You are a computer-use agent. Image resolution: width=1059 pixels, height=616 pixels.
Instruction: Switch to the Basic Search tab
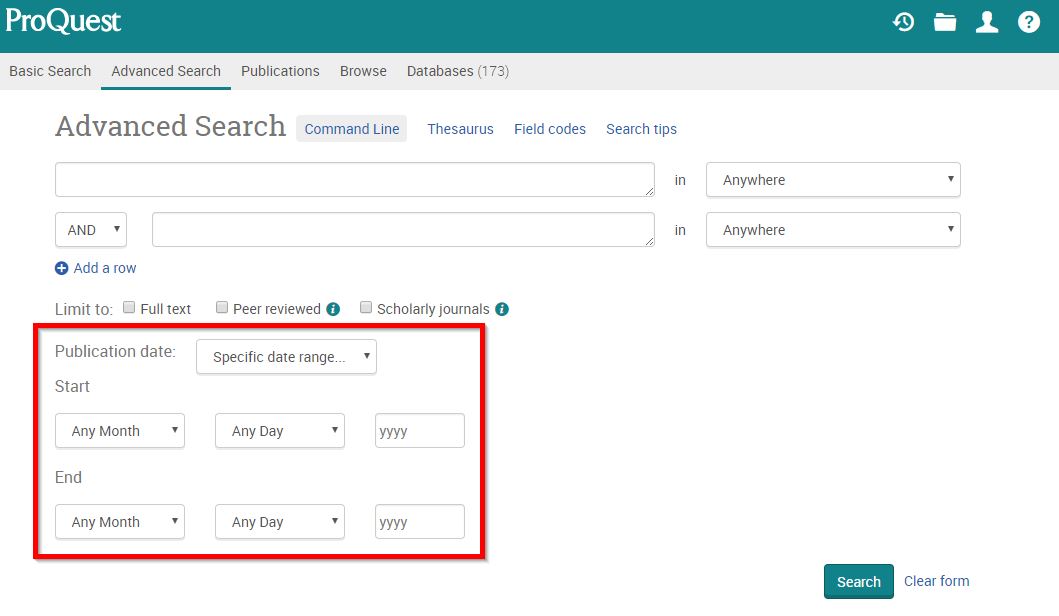point(50,71)
